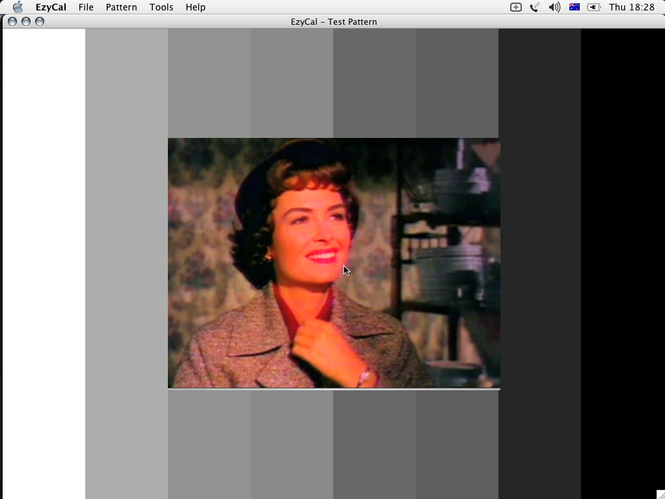Close the EzyCal Test Pattern window
Image resolution: width=665 pixels, height=499 pixels.
click(12, 21)
